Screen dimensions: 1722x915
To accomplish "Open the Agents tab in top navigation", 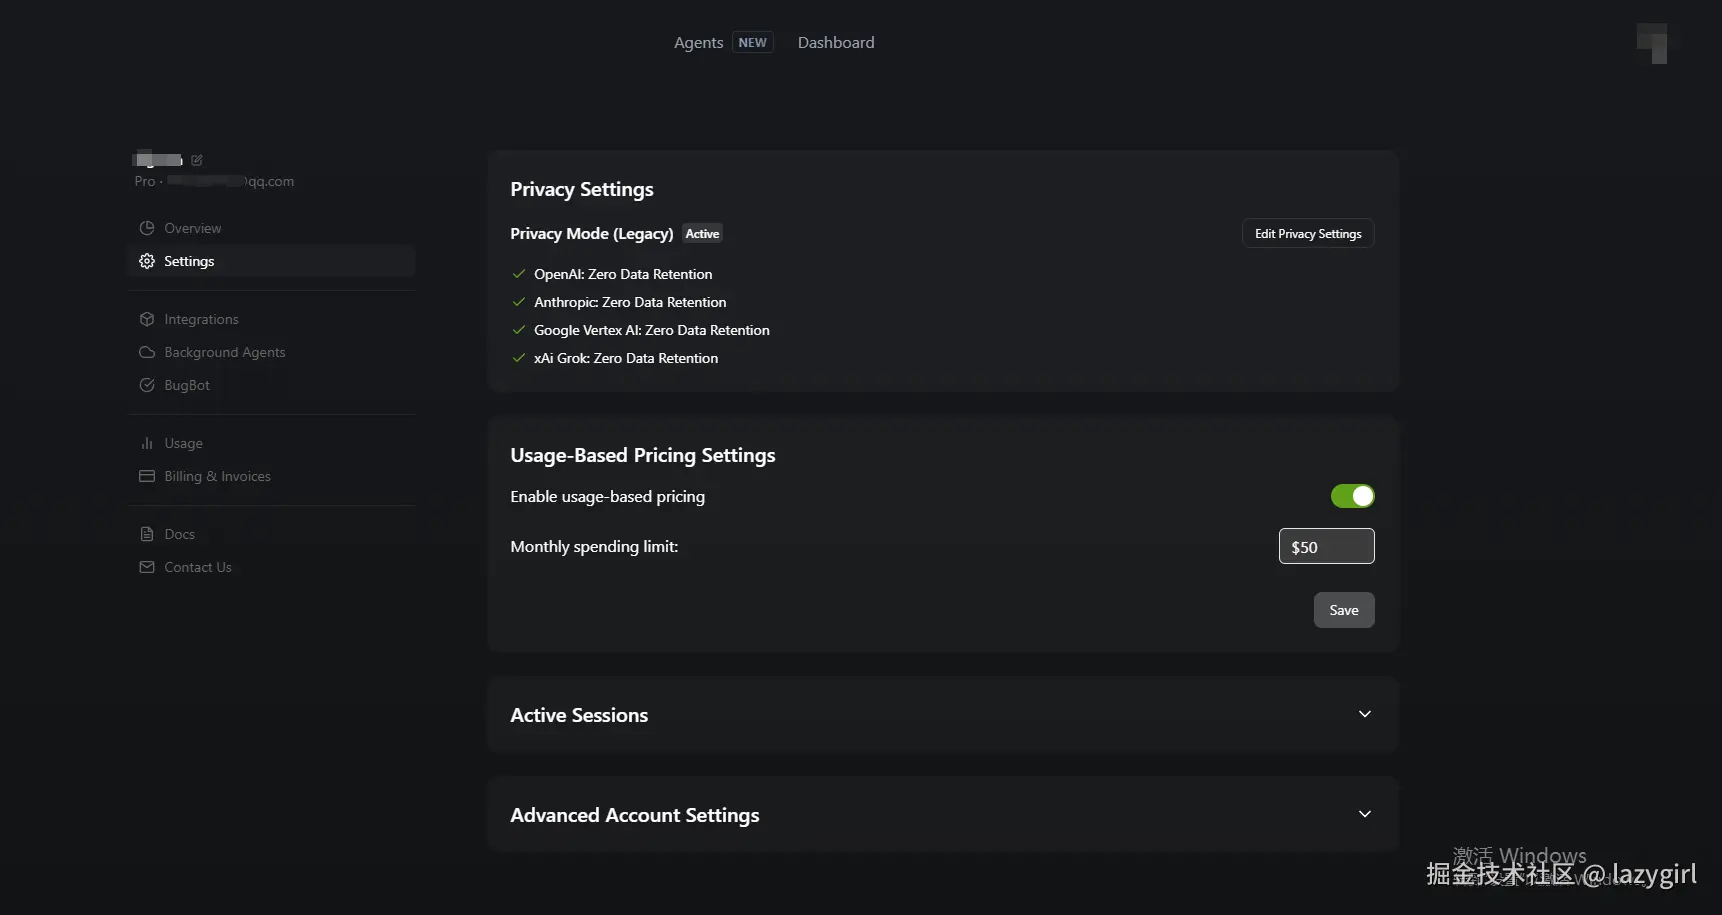I will pos(698,42).
